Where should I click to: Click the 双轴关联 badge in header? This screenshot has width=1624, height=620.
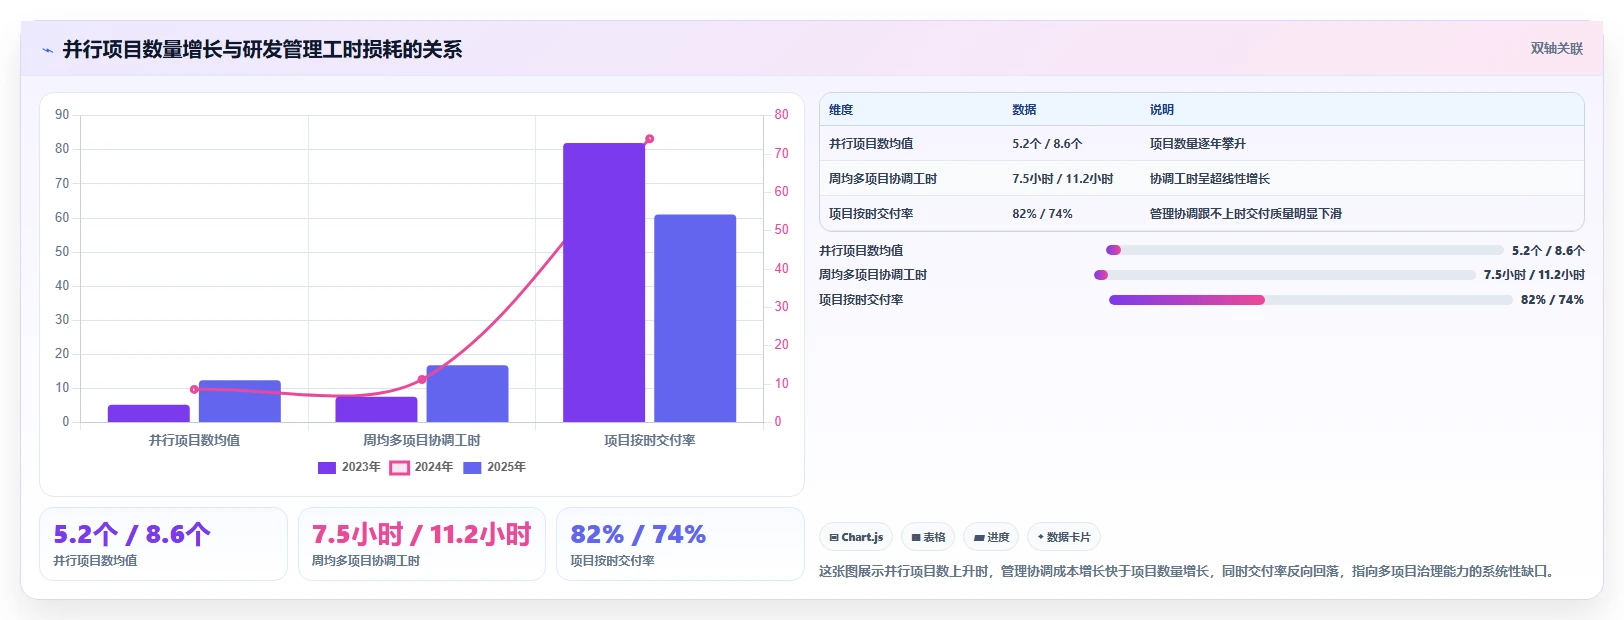(x=1557, y=48)
